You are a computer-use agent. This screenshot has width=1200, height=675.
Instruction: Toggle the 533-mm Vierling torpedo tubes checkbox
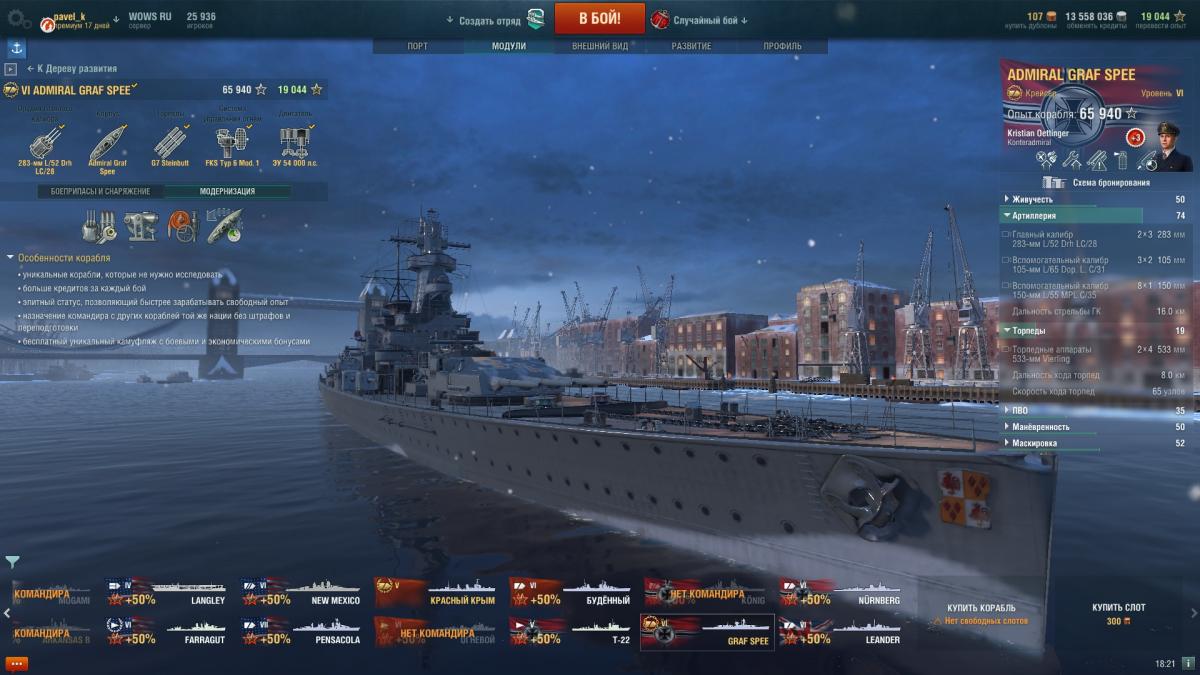point(1006,349)
